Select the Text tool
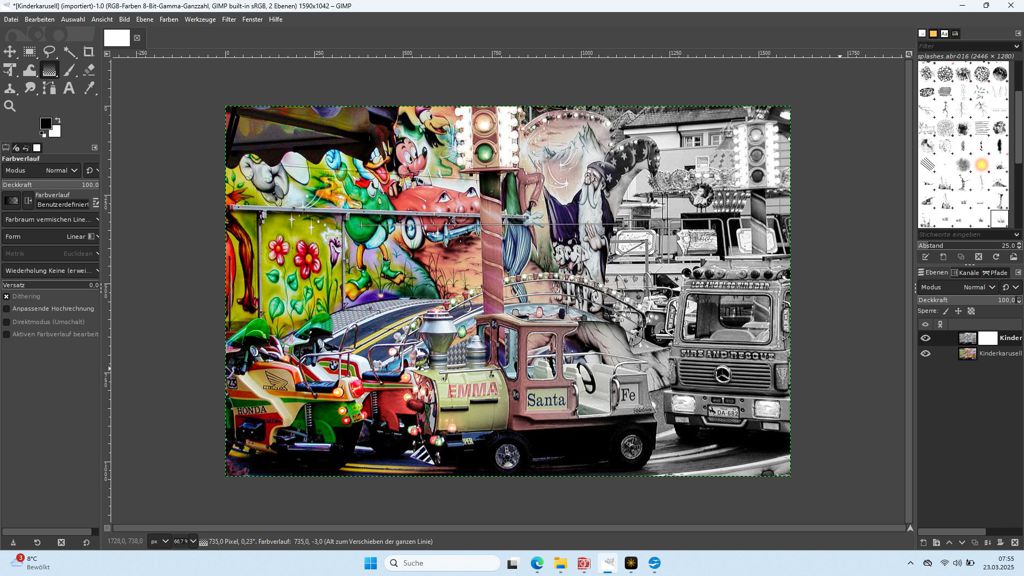The height and width of the screenshot is (576, 1024). click(69, 88)
